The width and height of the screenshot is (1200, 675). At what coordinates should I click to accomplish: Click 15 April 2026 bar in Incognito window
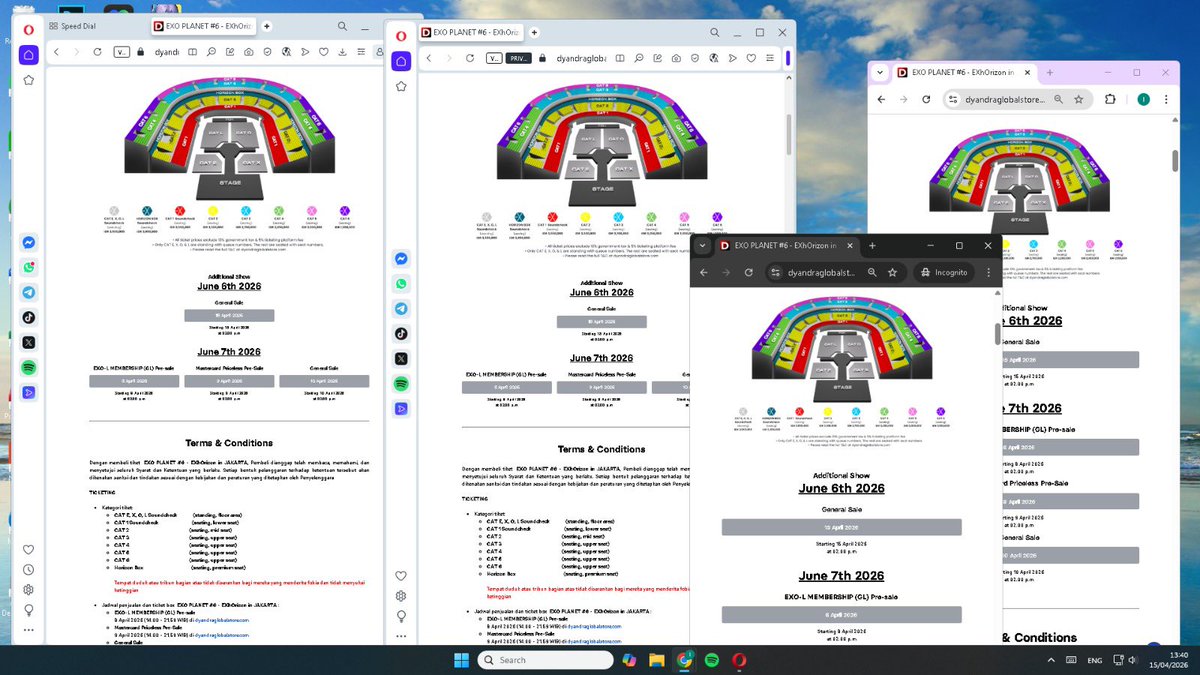coord(841,527)
